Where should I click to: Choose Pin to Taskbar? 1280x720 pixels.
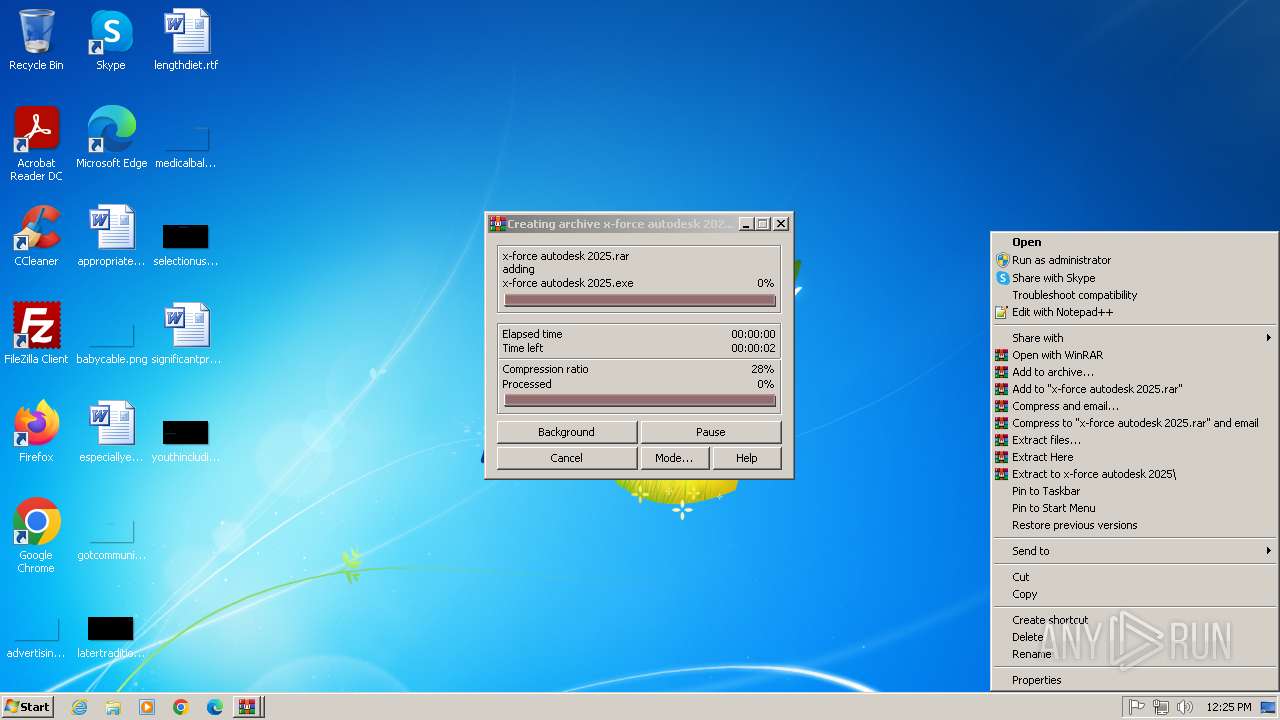(x=1134, y=491)
